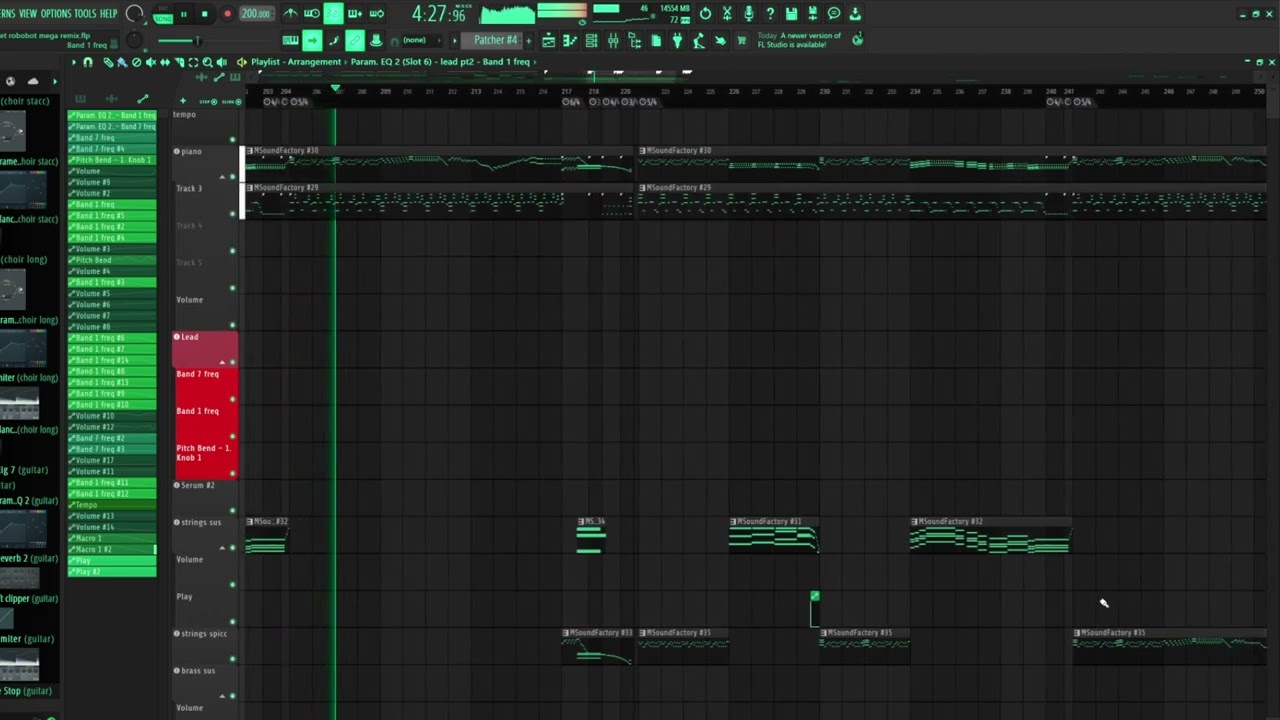Toggle step editing icon
This screenshot has height=720, width=1280.
point(334,40)
